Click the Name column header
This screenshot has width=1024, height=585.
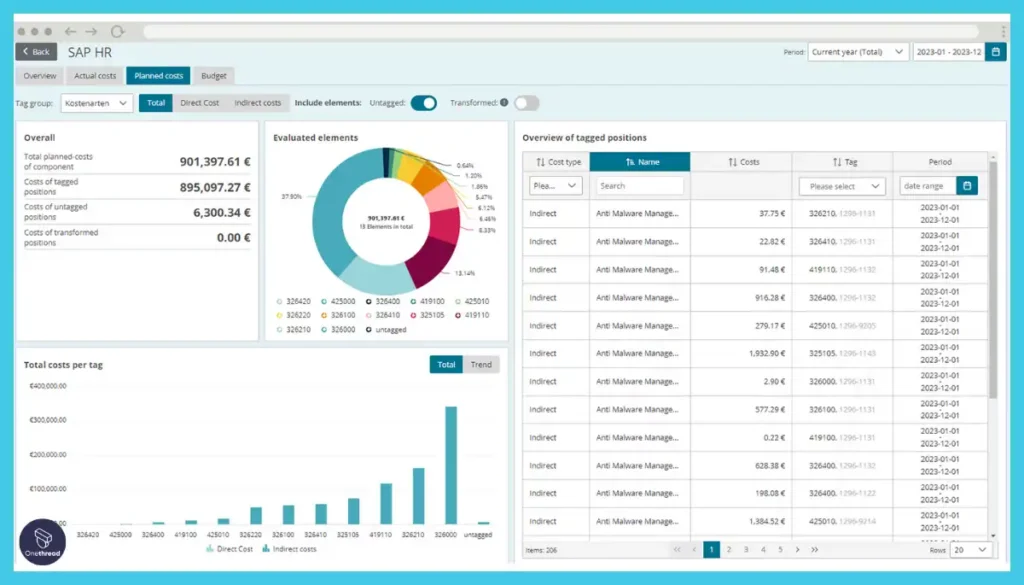(x=640, y=162)
